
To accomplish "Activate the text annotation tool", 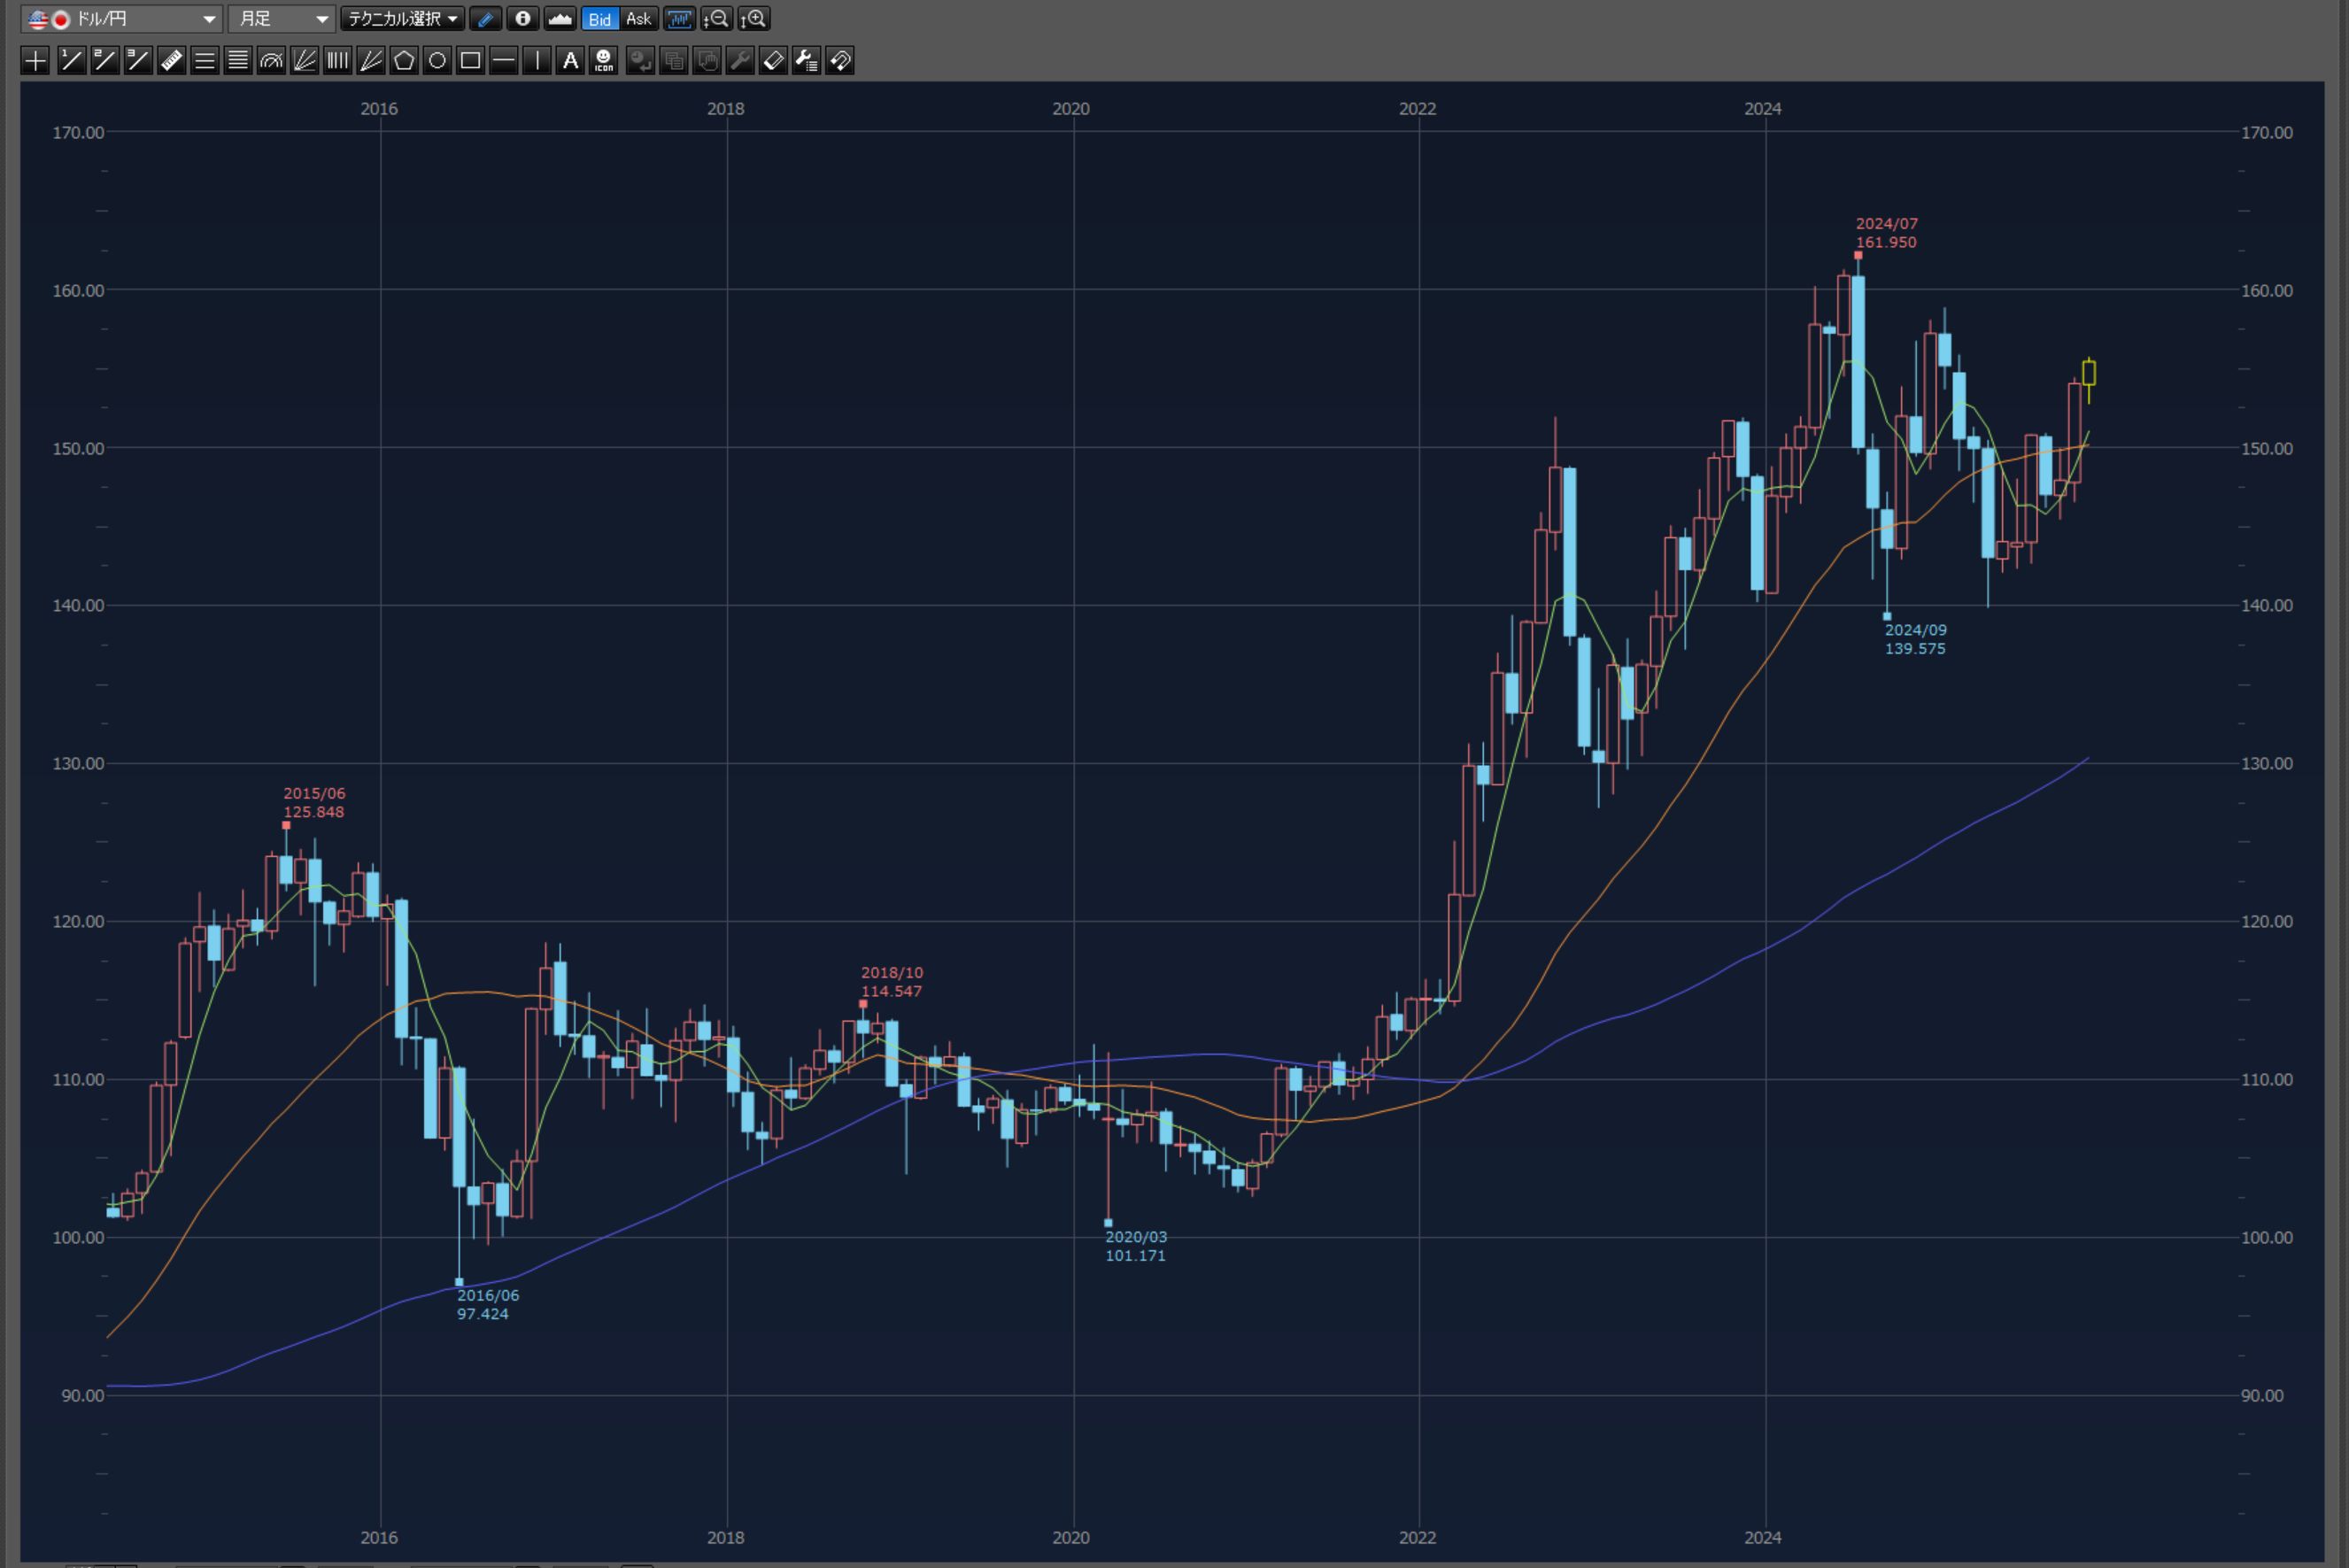I will point(570,61).
